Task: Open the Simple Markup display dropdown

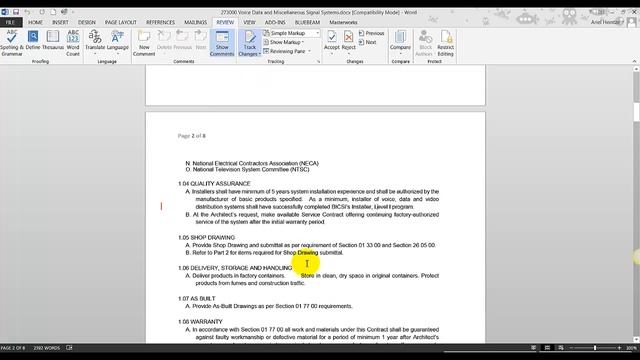Action: tap(291, 33)
